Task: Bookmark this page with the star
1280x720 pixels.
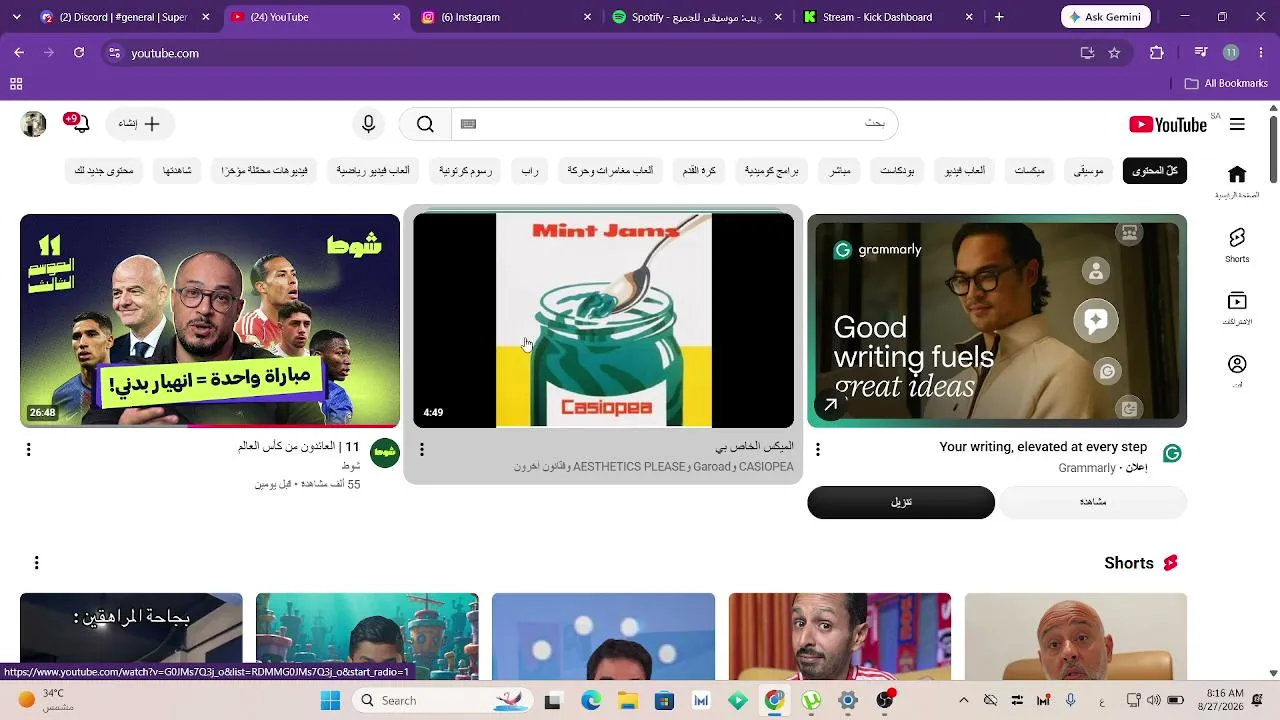Action: coord(1114,53)
